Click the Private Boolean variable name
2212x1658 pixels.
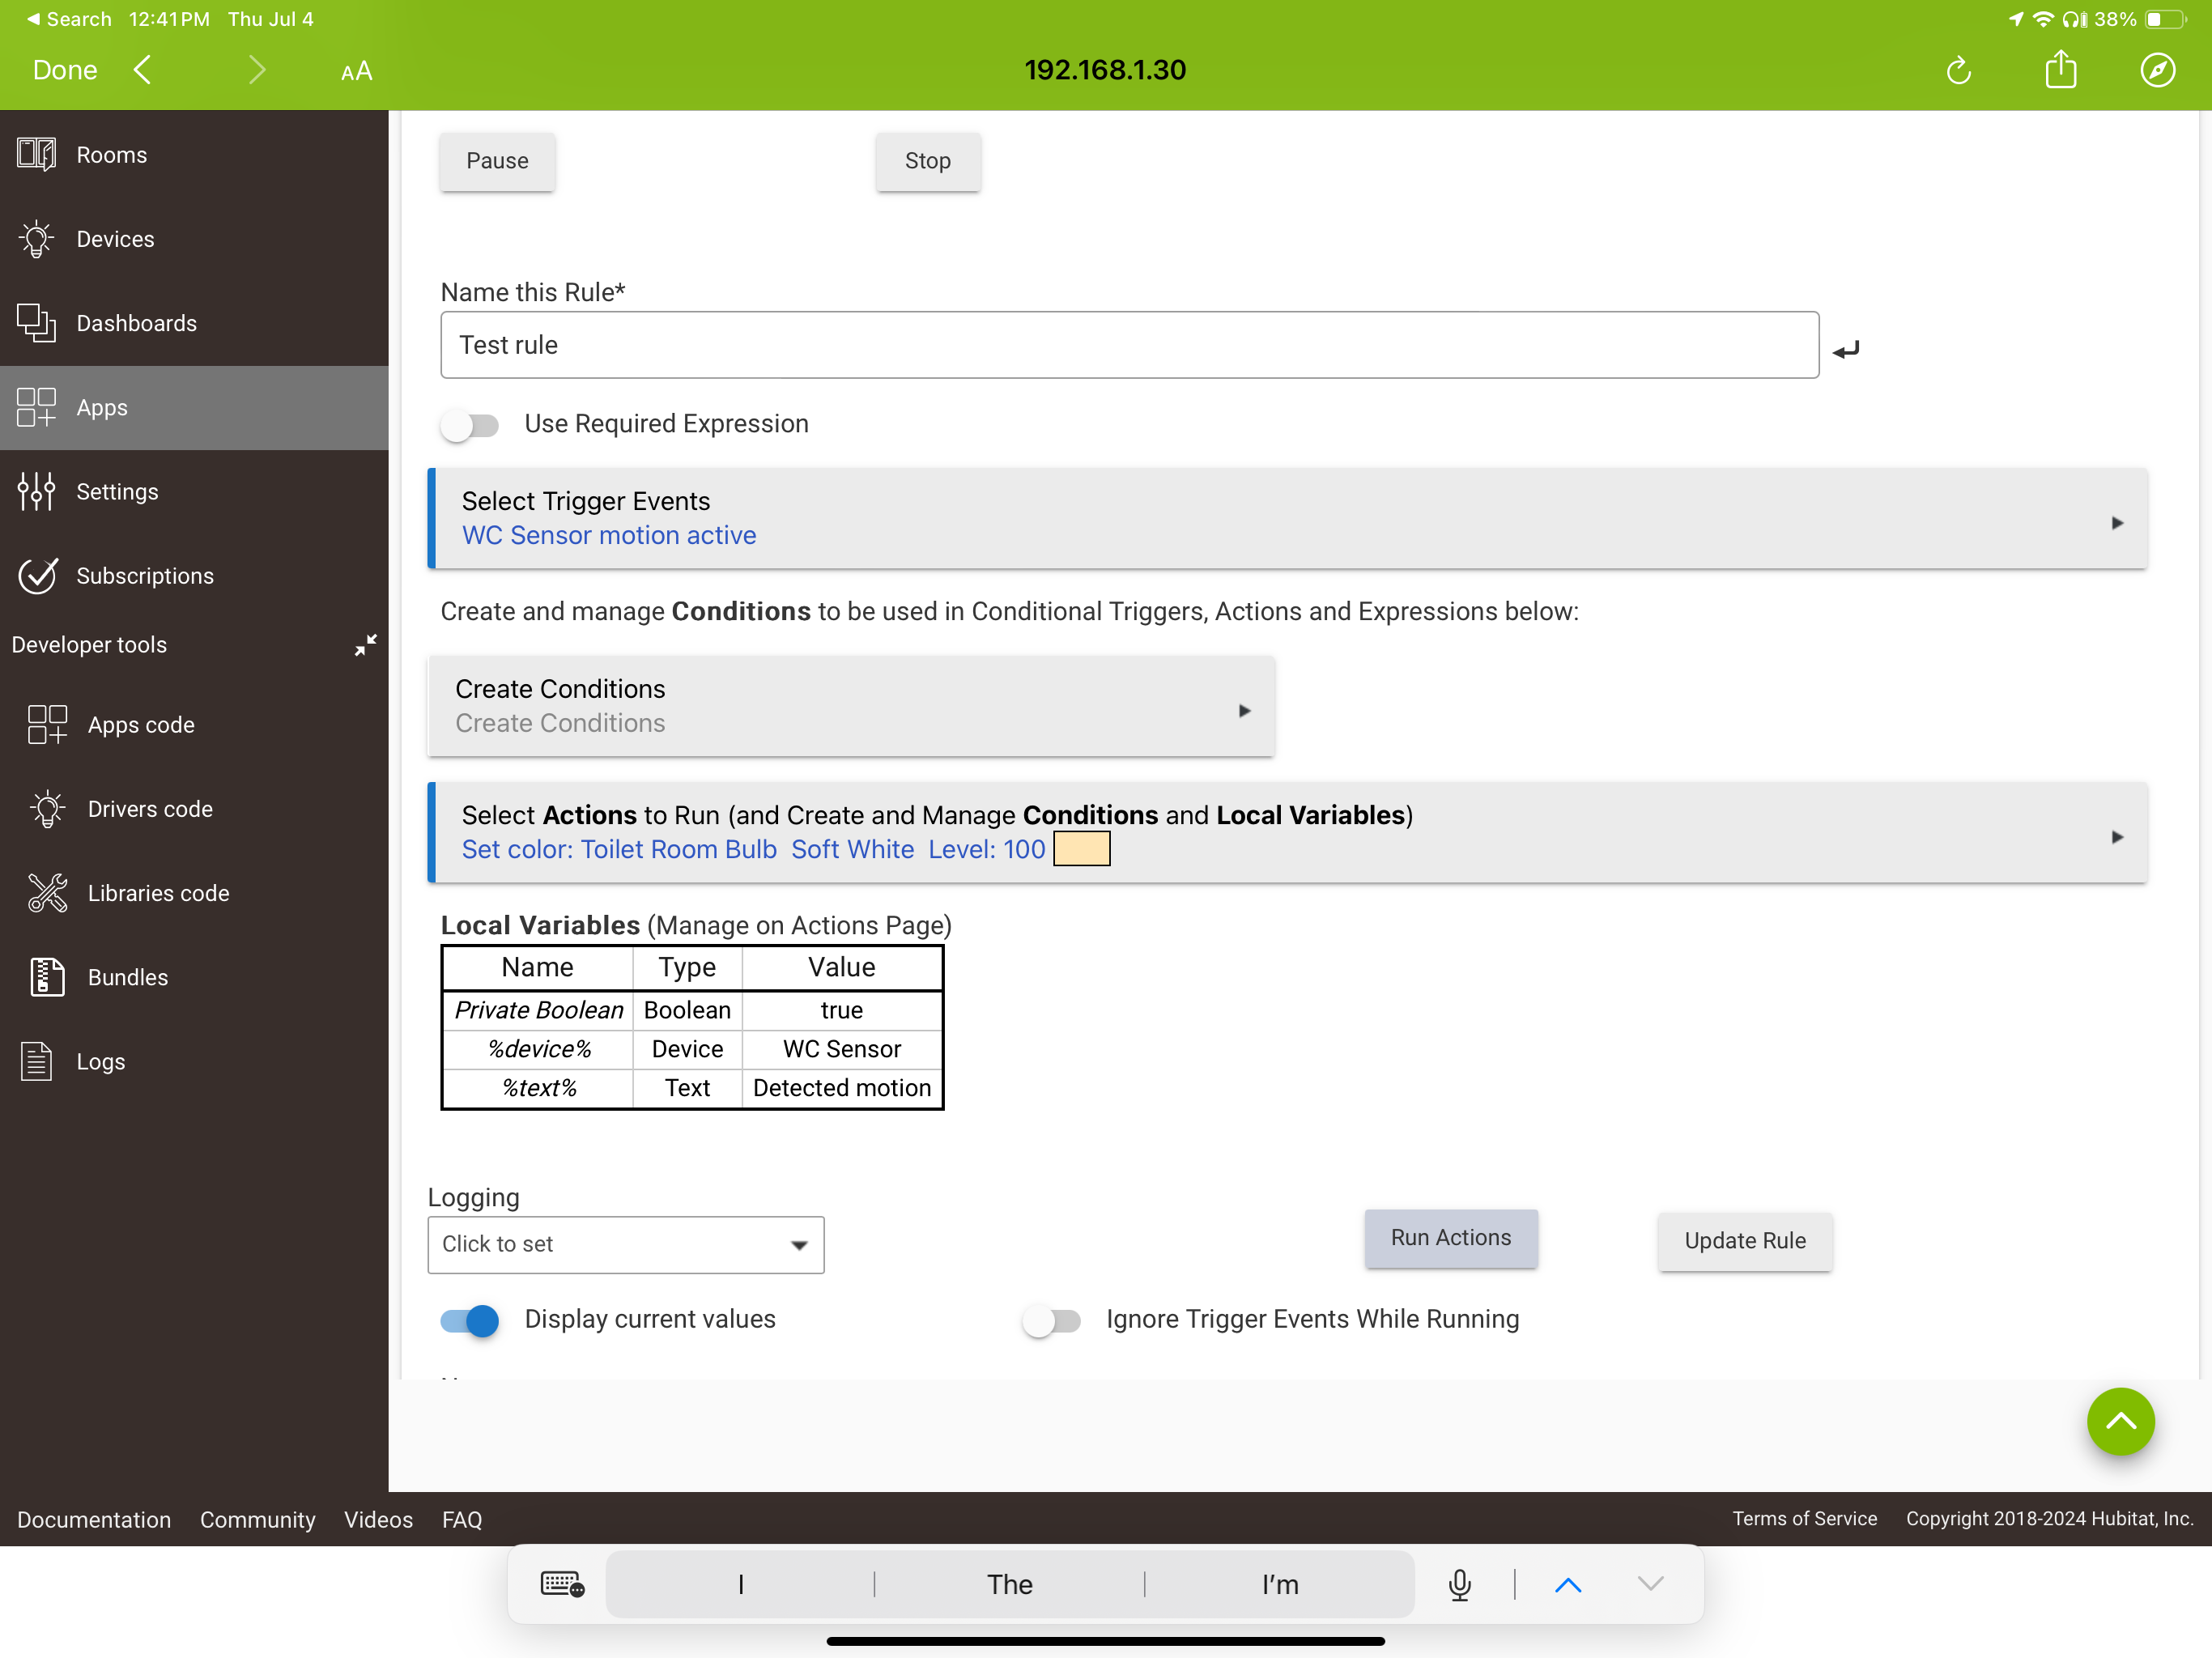point(538,1010)
